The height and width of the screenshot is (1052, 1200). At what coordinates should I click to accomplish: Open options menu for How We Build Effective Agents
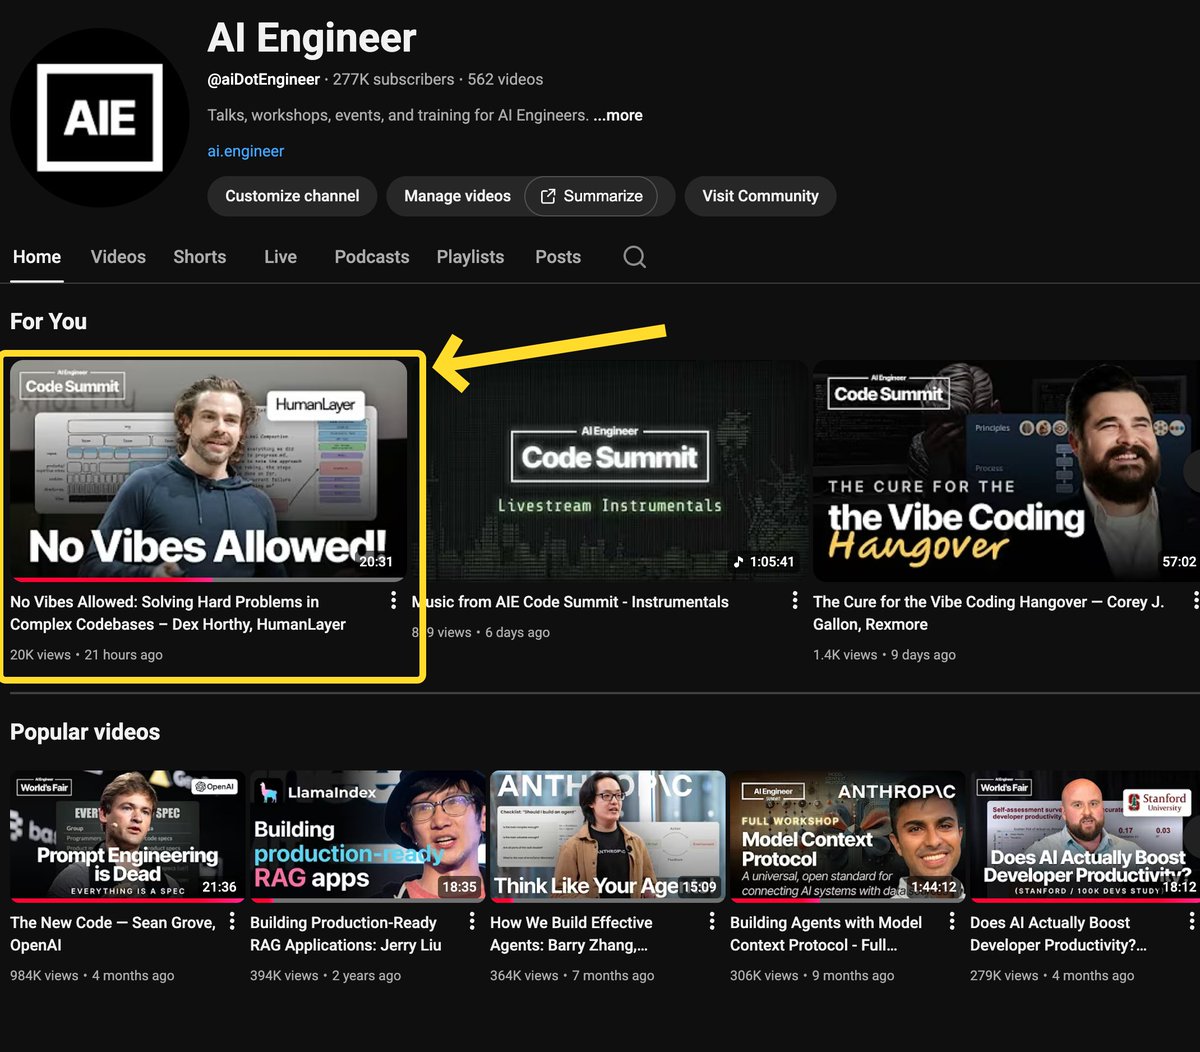coord(712,921)
